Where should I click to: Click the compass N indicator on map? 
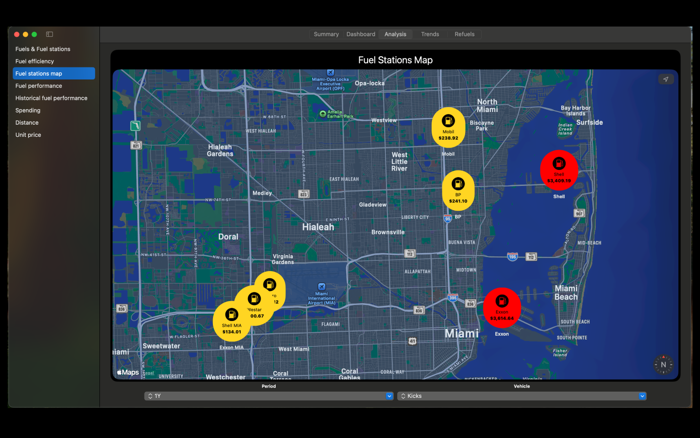tap(663, 364)
